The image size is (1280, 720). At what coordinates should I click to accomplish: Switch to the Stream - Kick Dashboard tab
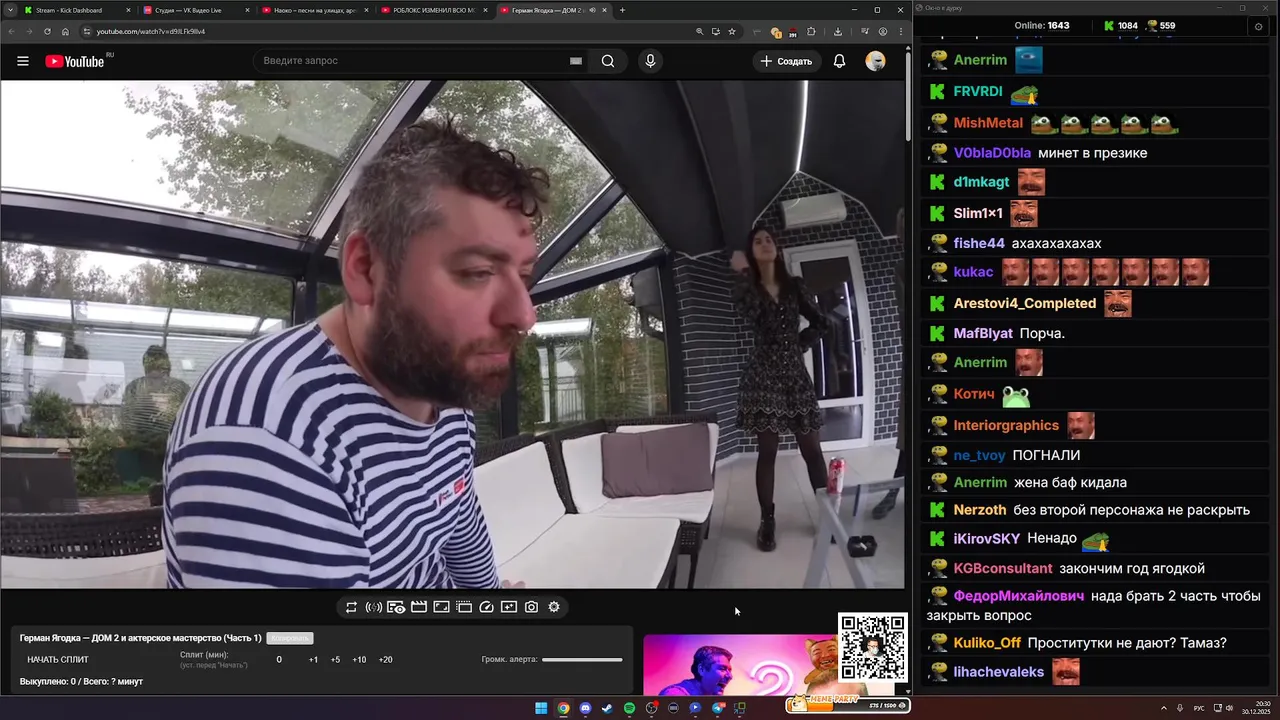76,10
